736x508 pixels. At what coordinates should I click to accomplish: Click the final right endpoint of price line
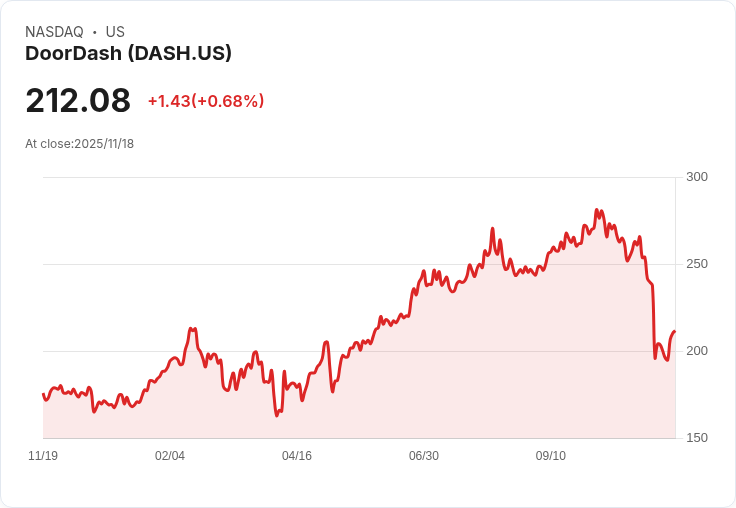pyautogui.click(x=675, y=331)
